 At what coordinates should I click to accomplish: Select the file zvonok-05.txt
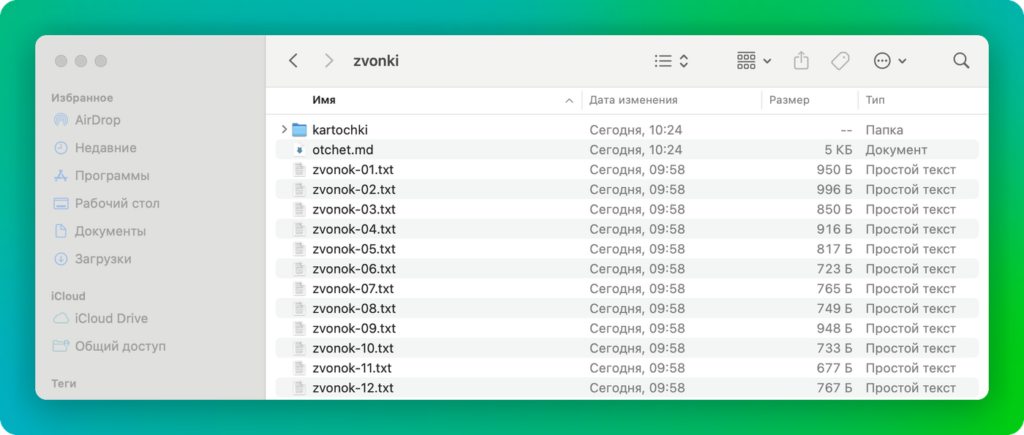627,249
